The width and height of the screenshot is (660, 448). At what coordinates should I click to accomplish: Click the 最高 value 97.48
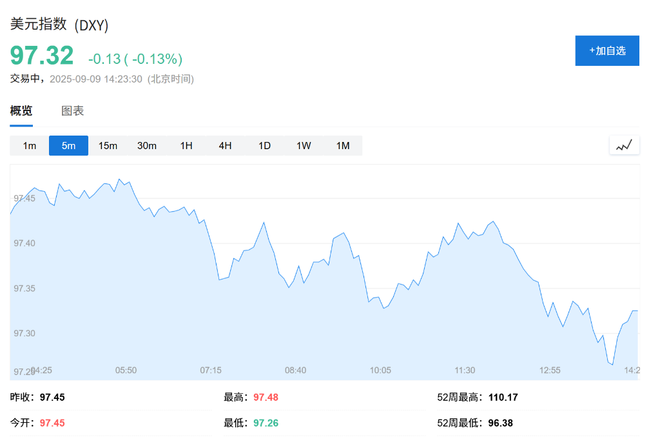click(x=266, y=397)
